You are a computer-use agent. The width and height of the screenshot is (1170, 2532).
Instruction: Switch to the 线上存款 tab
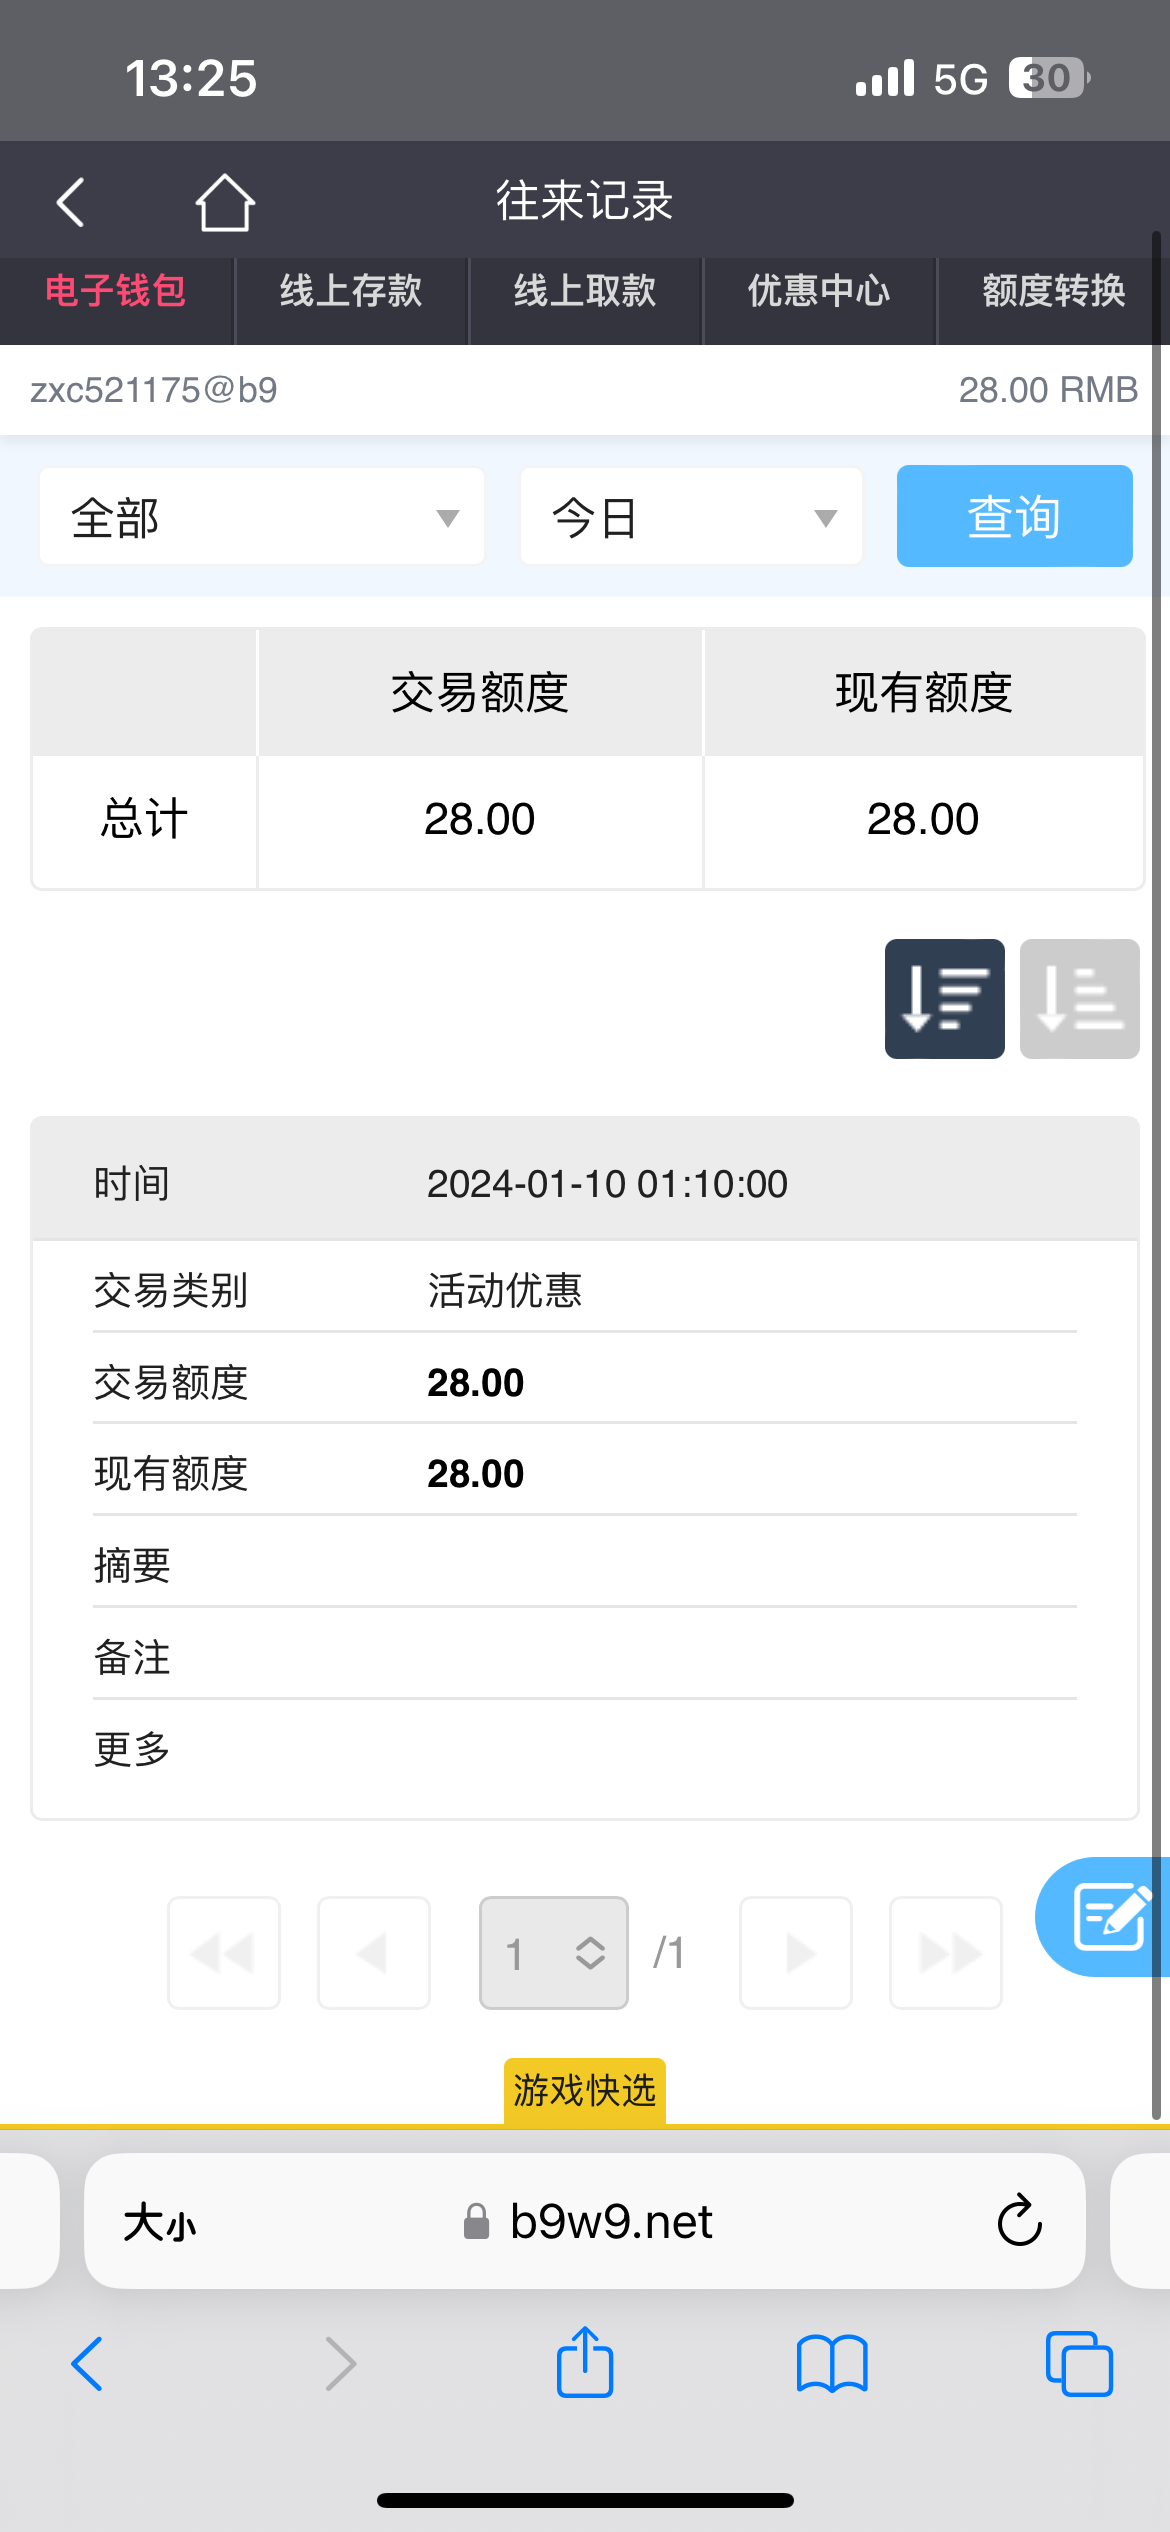[x=351, y=291]
